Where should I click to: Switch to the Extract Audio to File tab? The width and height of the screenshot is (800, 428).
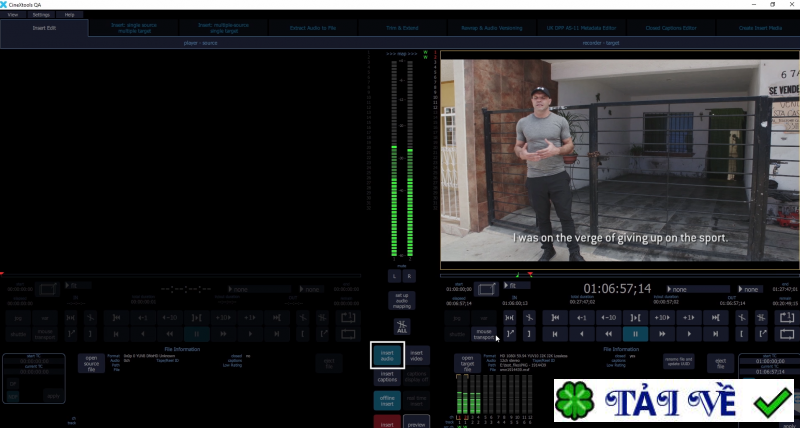pos(313,28)
